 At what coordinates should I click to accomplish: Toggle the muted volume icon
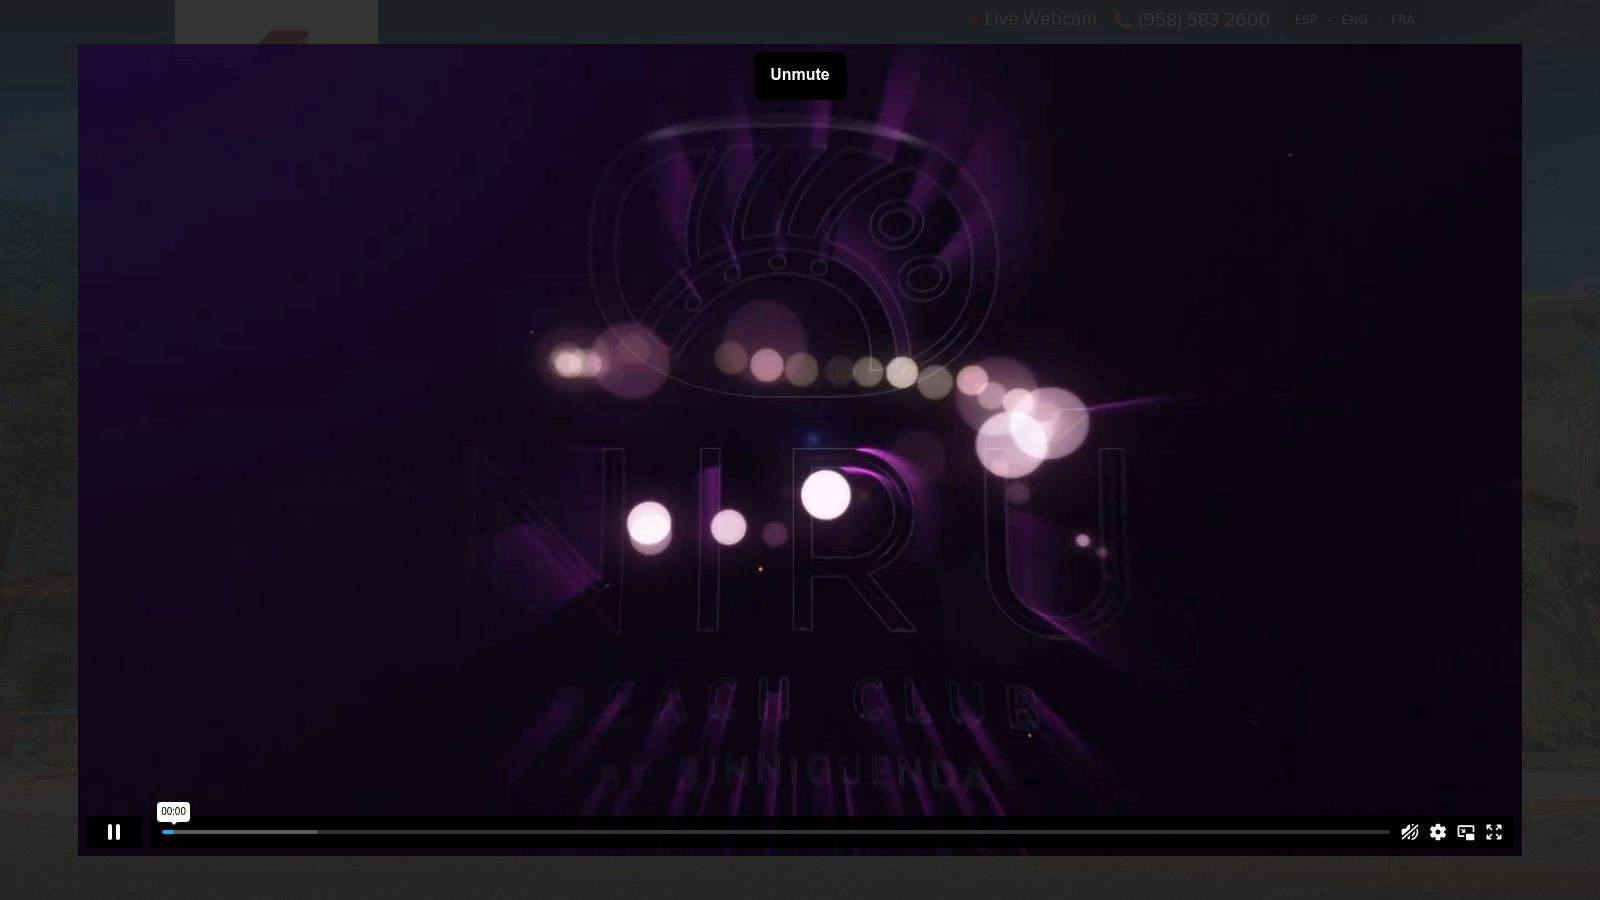click(1409, 832)
